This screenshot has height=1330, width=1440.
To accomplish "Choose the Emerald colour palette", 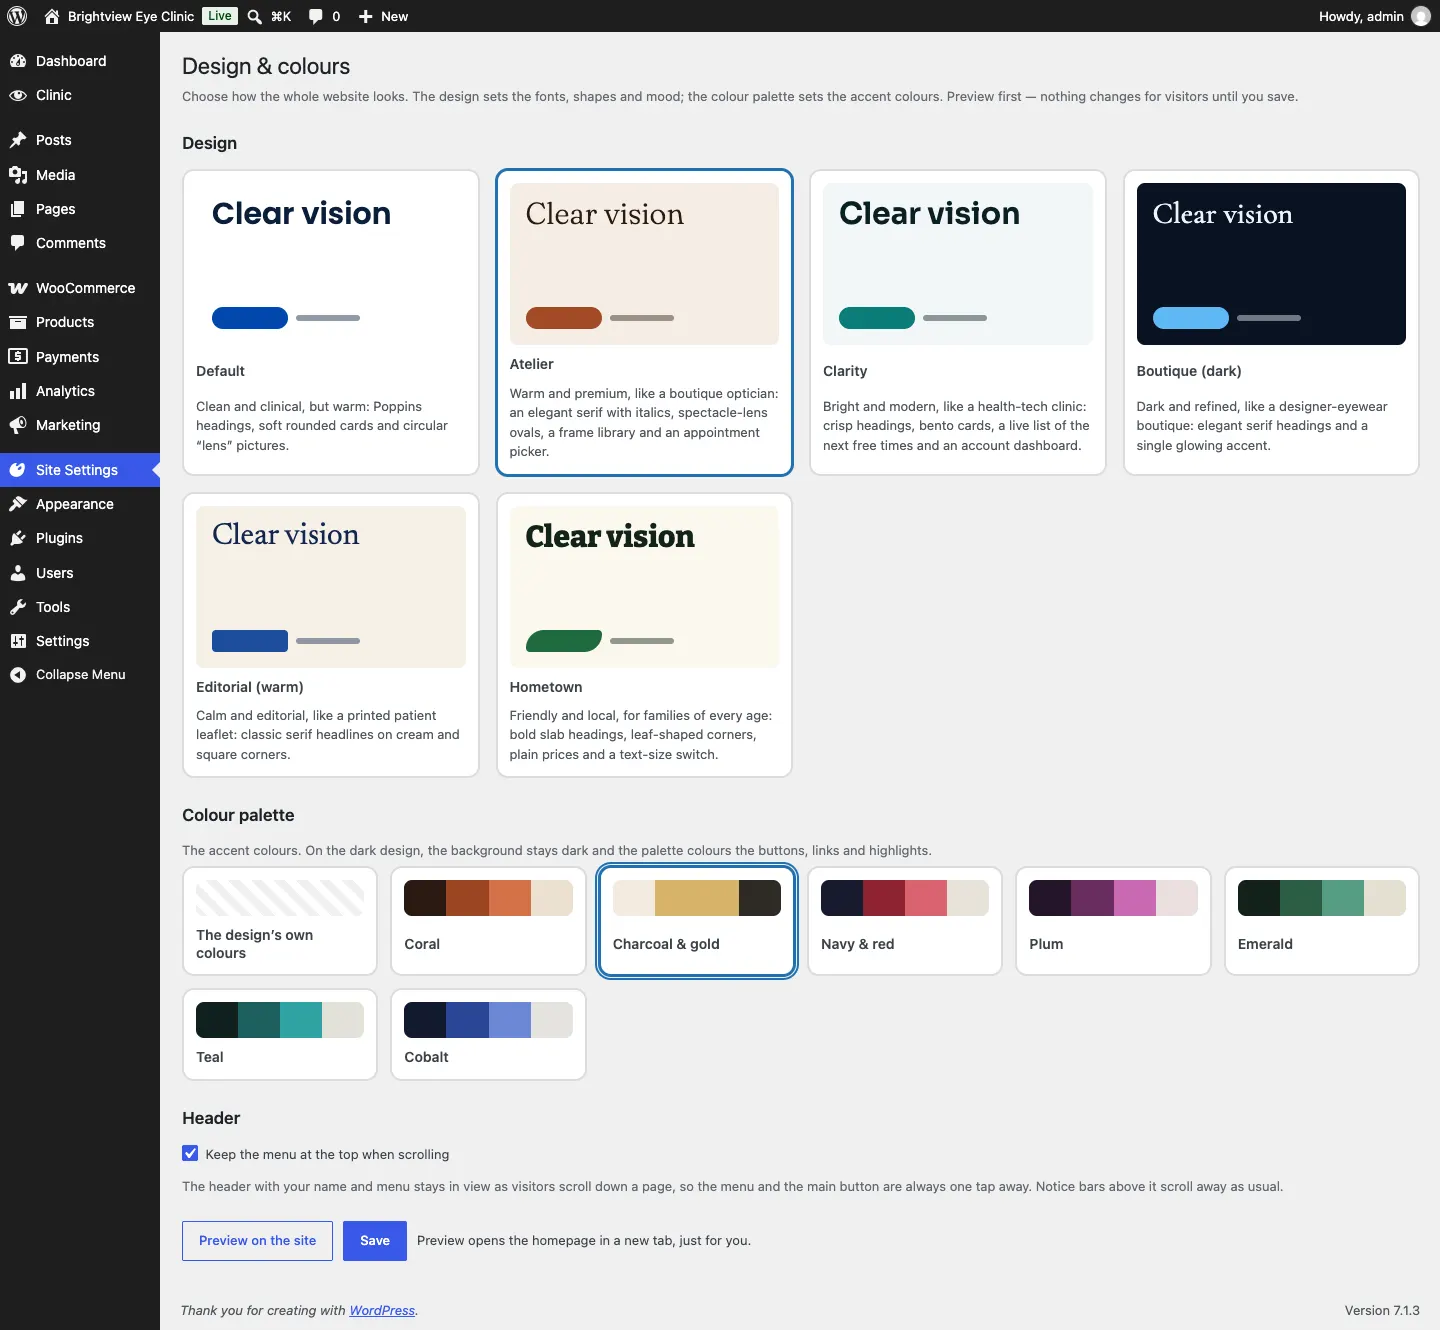I will [1322, 921].
